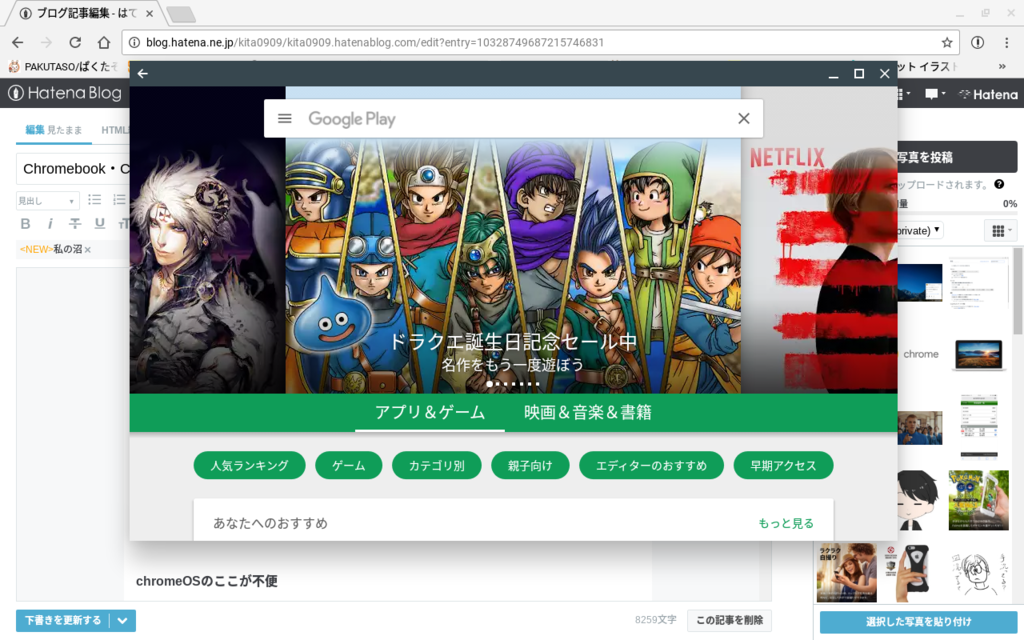Bookmark this page with the star icon
The height and width of the screenshot is (640, 1024).
coord(946,42)
